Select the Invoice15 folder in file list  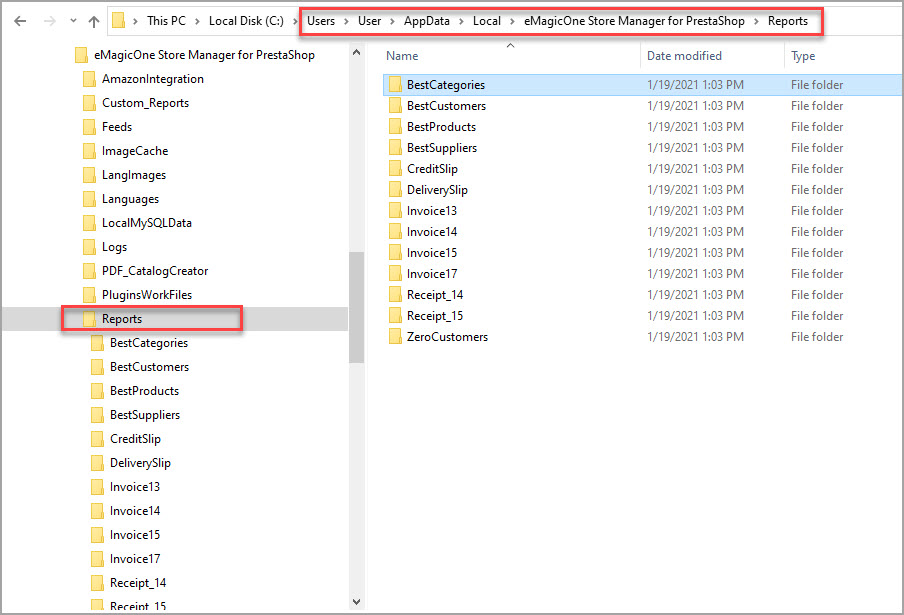[432, 253]
